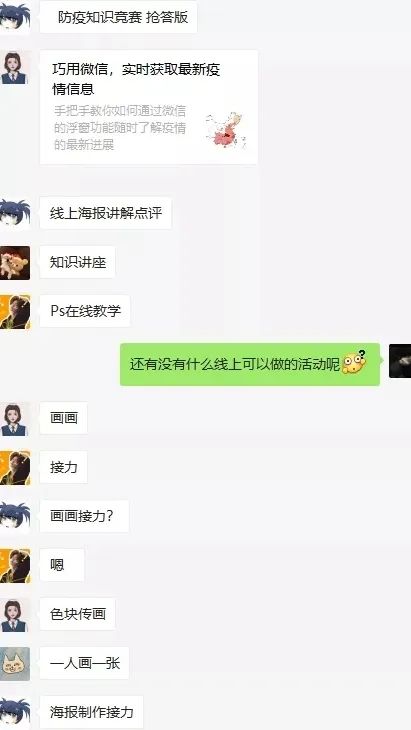Tap avatar beside 线上海报讲解点评 message

click(15, 214)
